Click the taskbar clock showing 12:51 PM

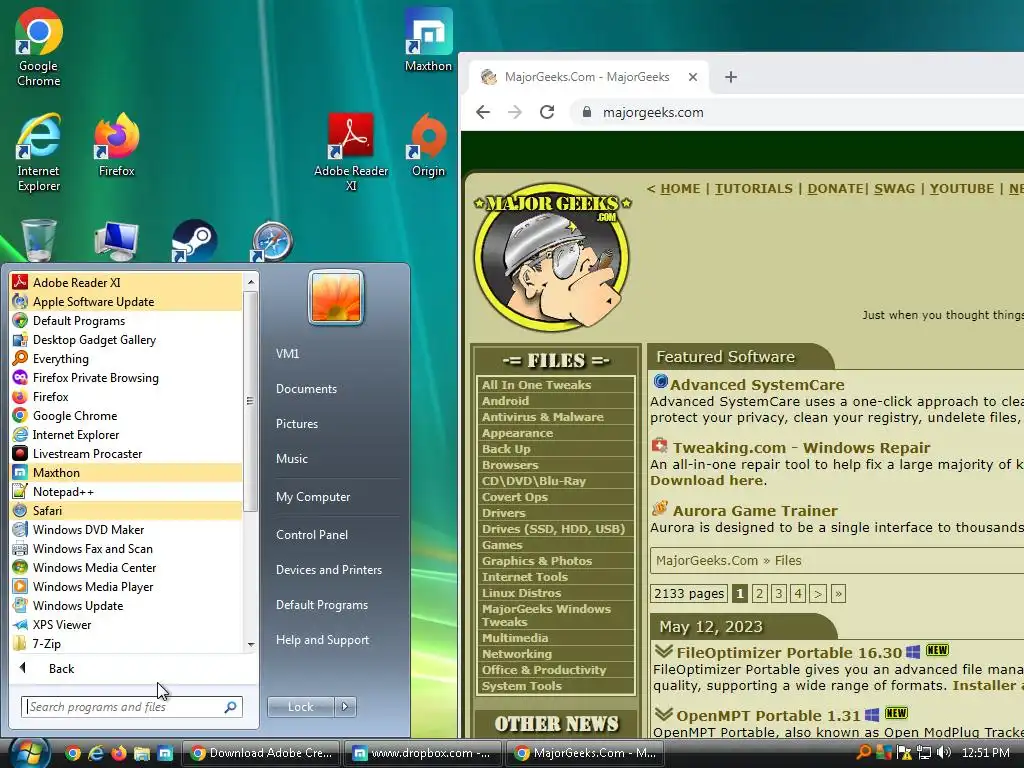click(985, 753)
